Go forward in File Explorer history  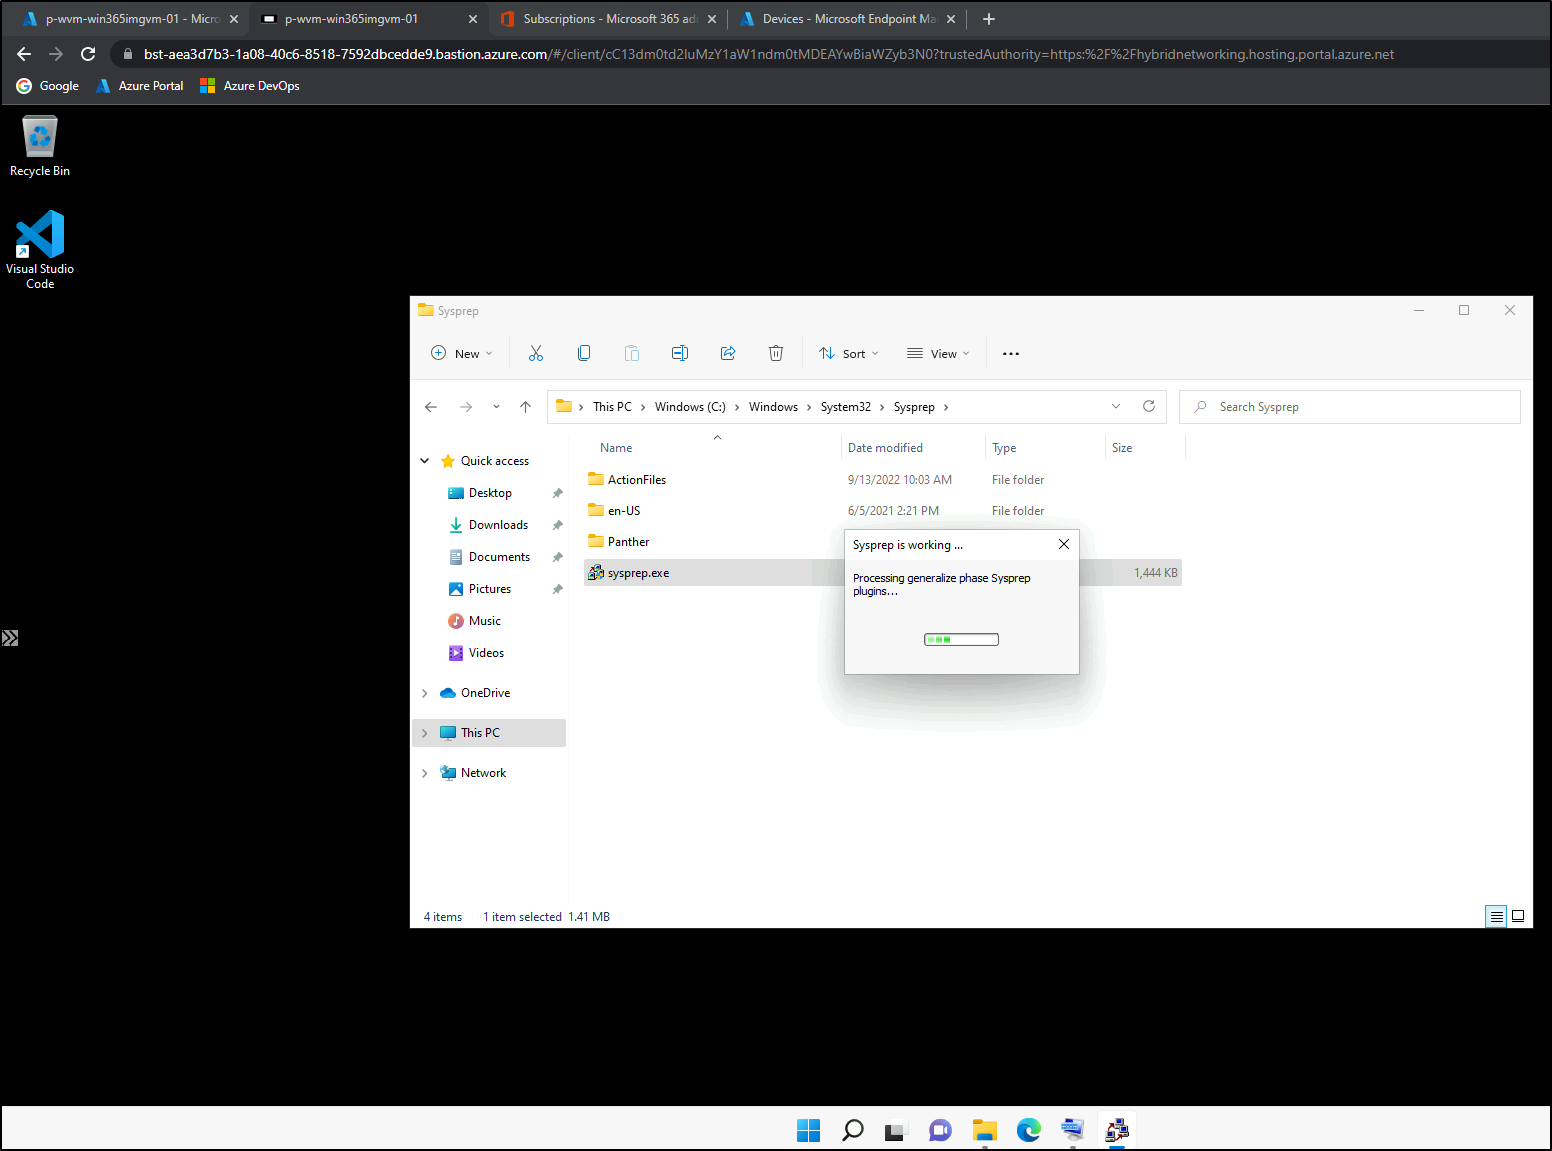tap(466, 407)
